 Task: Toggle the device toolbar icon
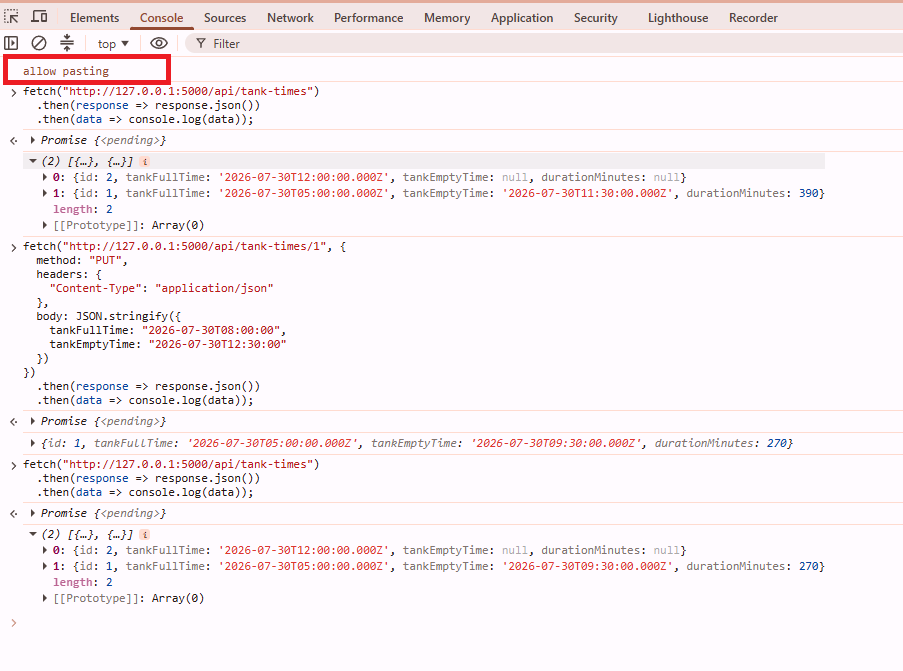tap(39, 17)
